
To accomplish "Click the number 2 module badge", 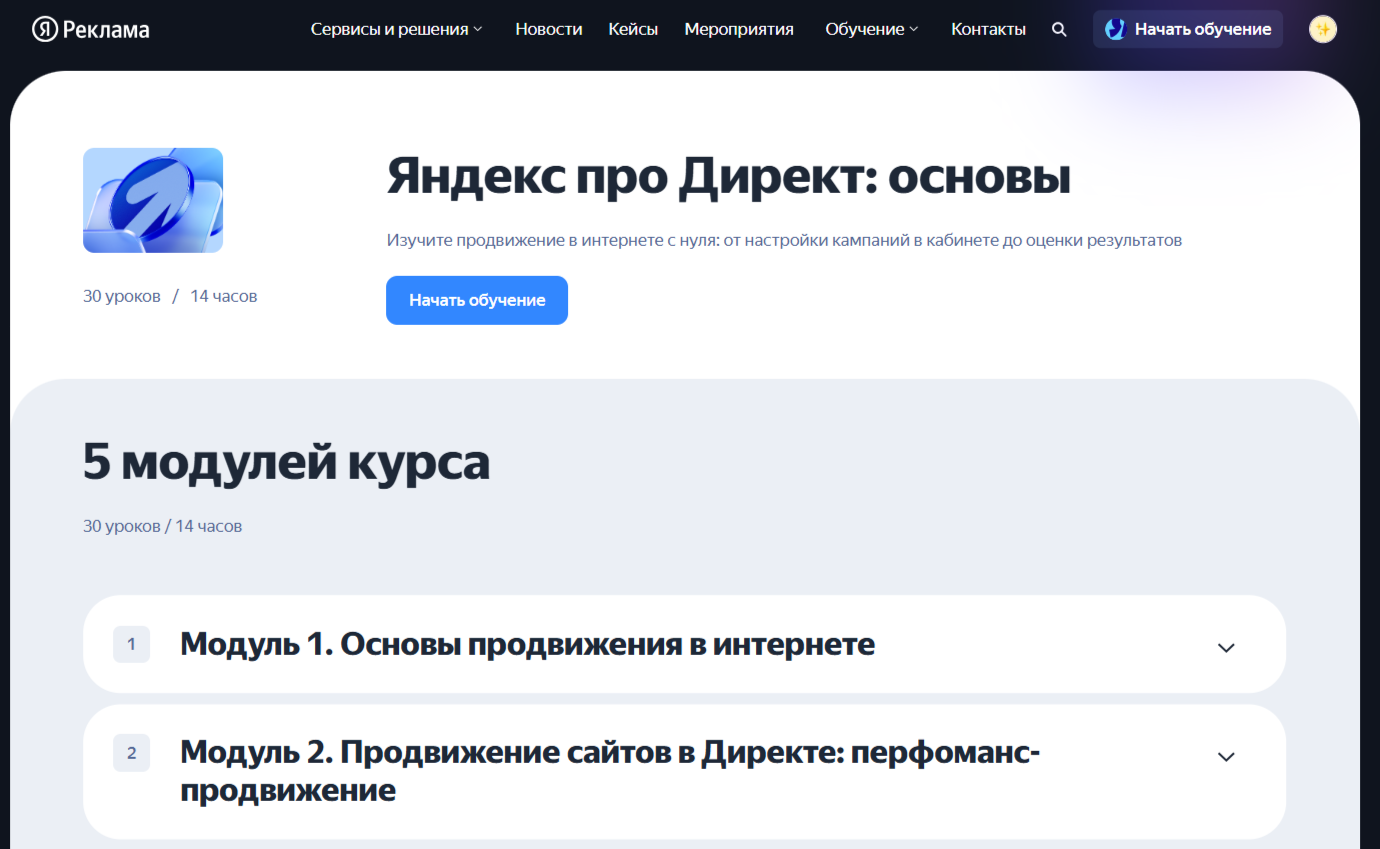I will pyautogui.click(x=131, y=754).
